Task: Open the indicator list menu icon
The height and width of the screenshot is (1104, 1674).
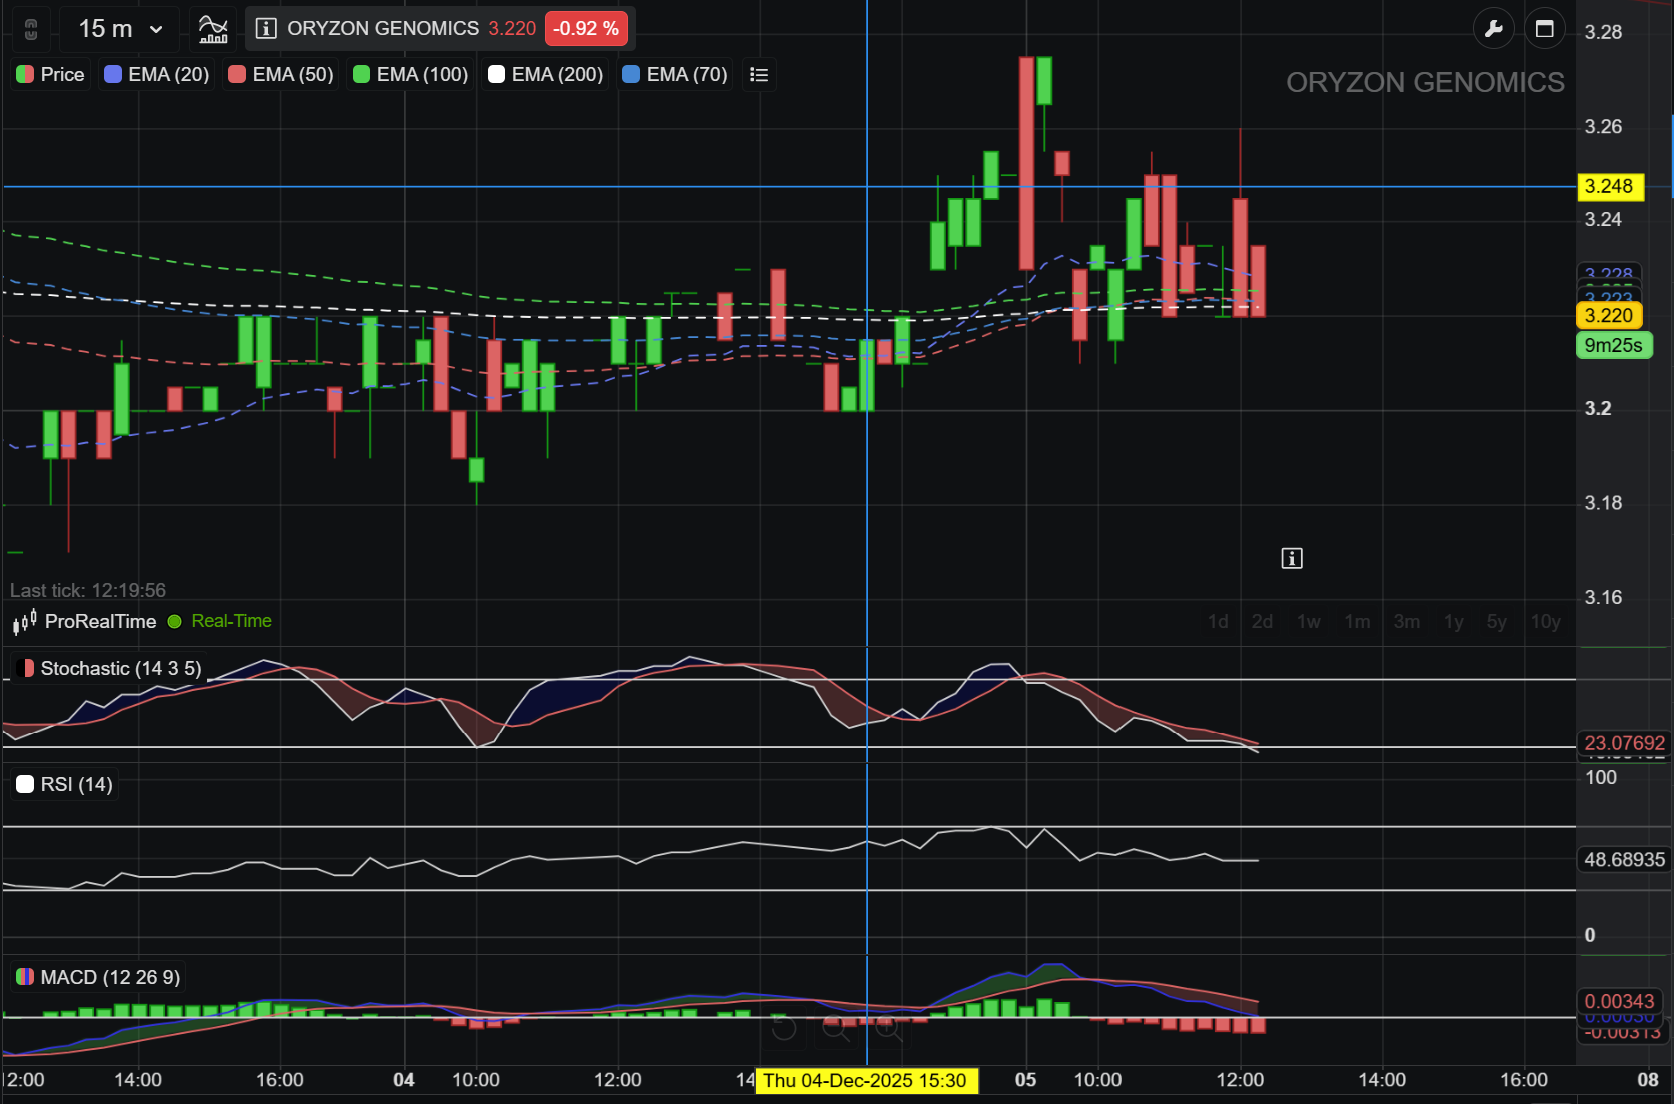Action: coord(759,75)
